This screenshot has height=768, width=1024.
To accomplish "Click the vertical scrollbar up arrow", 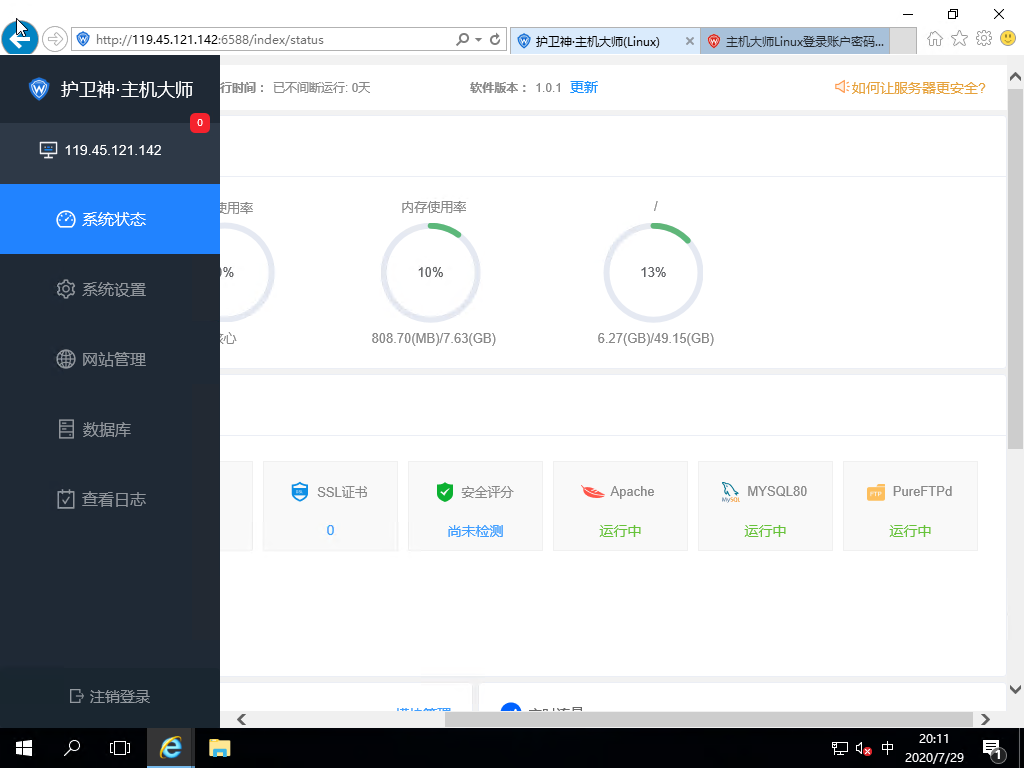I will (1015, 76).
